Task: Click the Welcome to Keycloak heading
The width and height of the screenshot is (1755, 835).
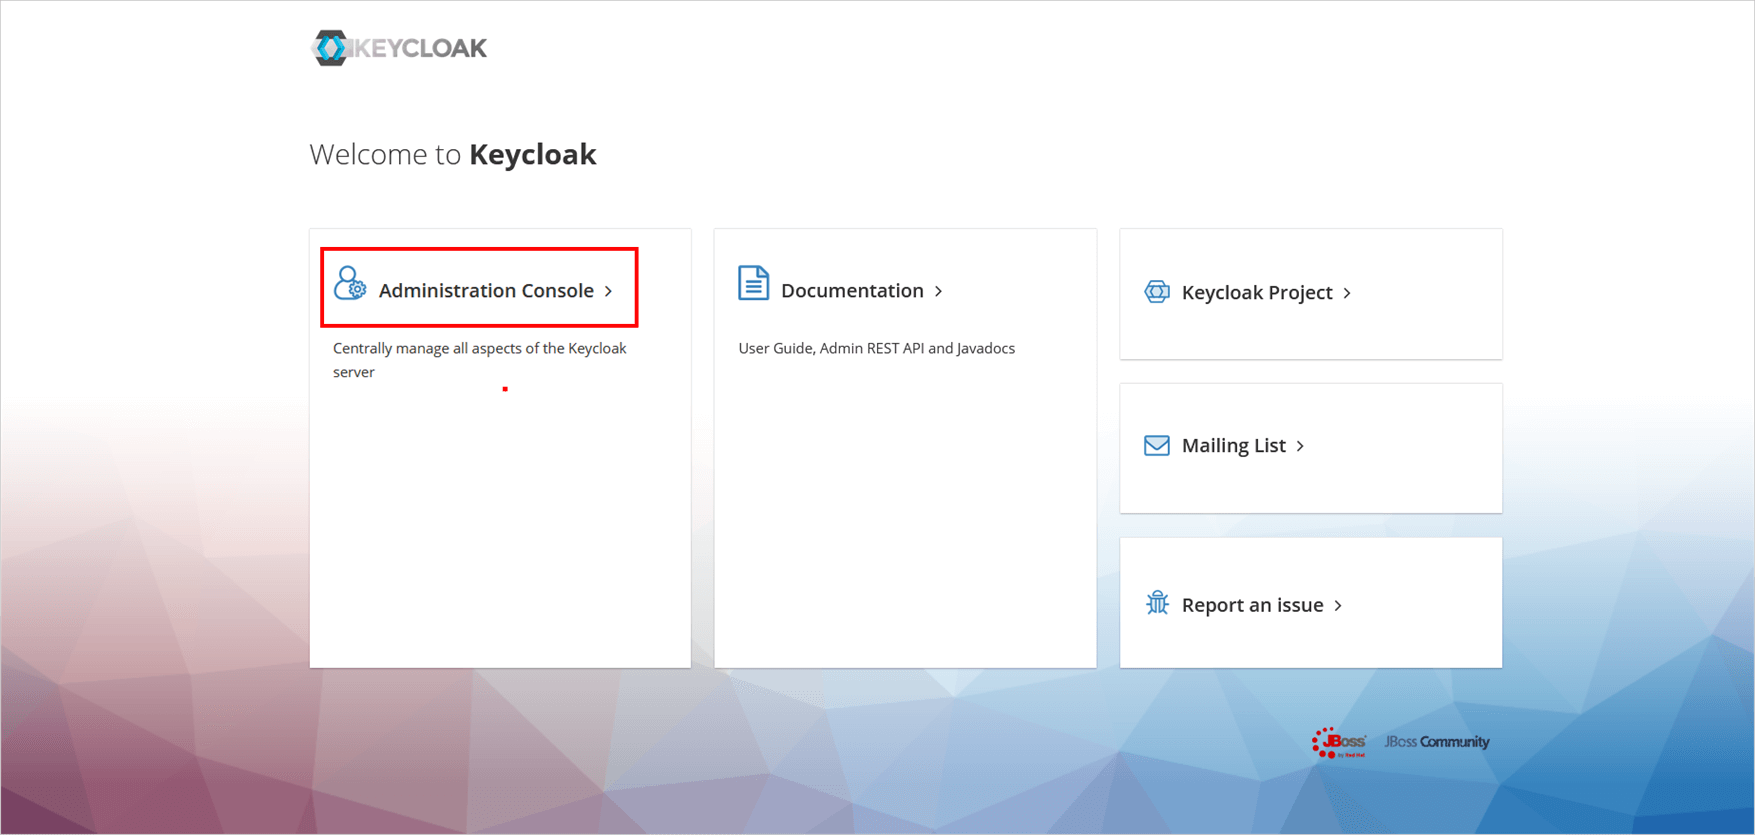Action: 452,154
